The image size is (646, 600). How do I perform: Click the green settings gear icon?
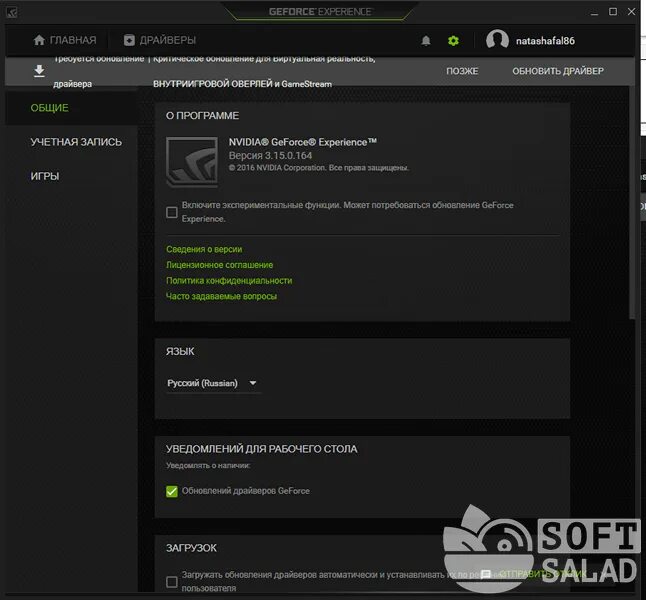(453, 40)
